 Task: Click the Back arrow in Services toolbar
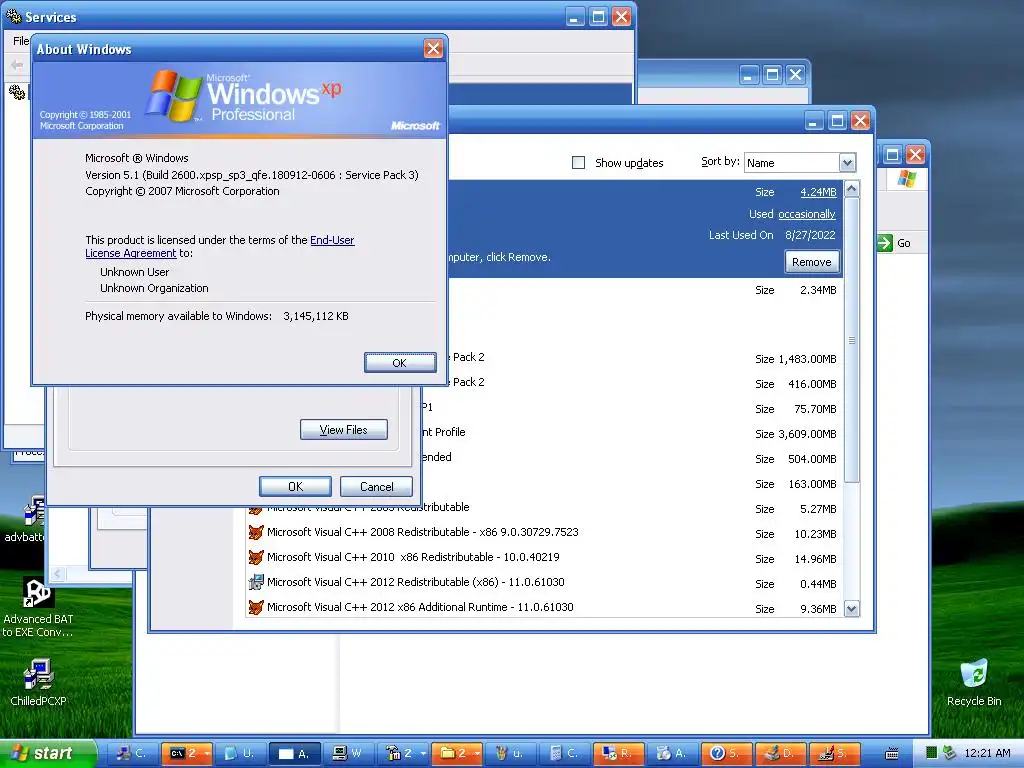[17, 65]
